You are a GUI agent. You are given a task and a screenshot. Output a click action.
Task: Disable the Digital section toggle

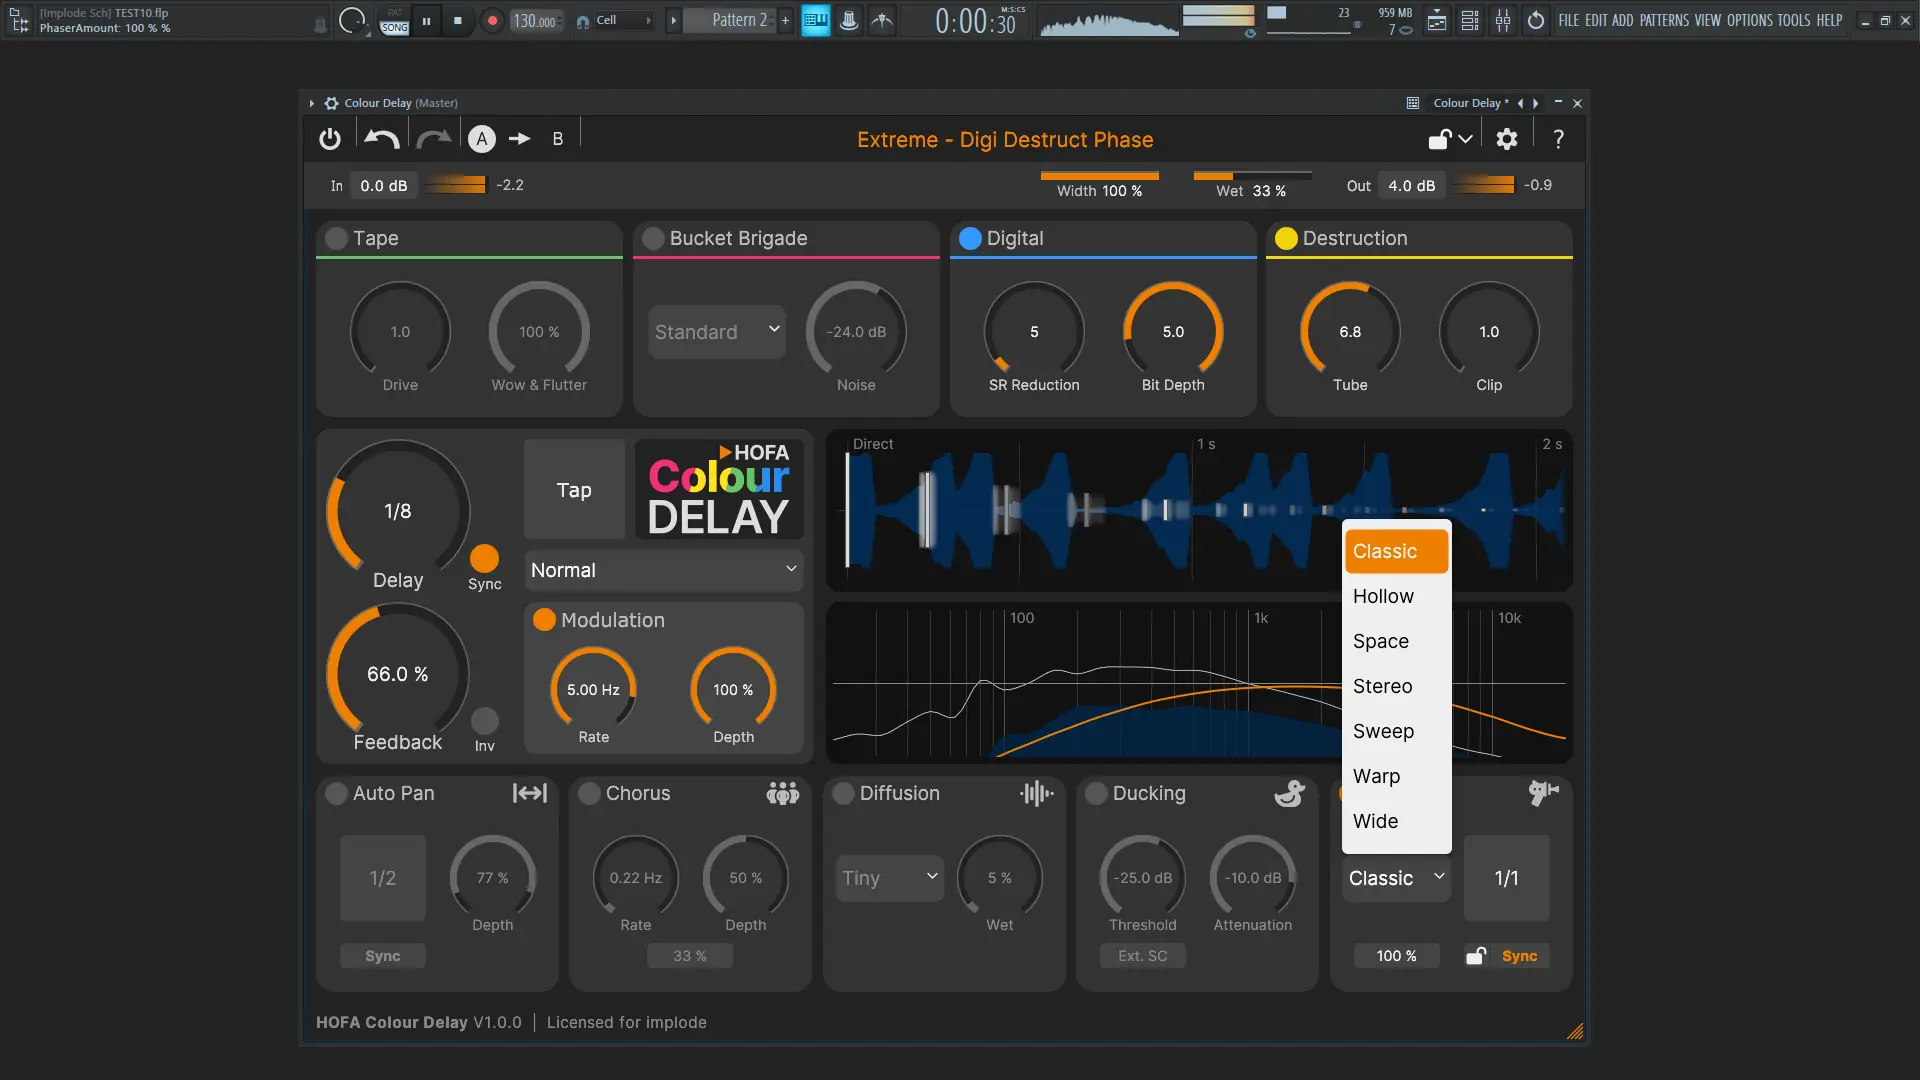click(x=969, y=238)
